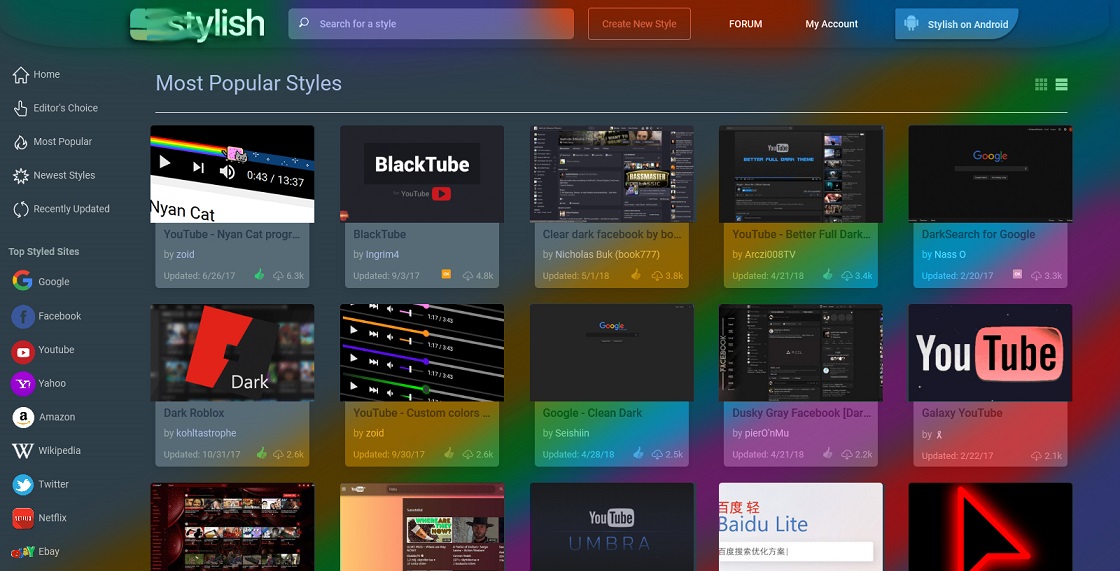Switch to grid view icon
Viewport: 1120px width, 571px height.
point(1041,84)
